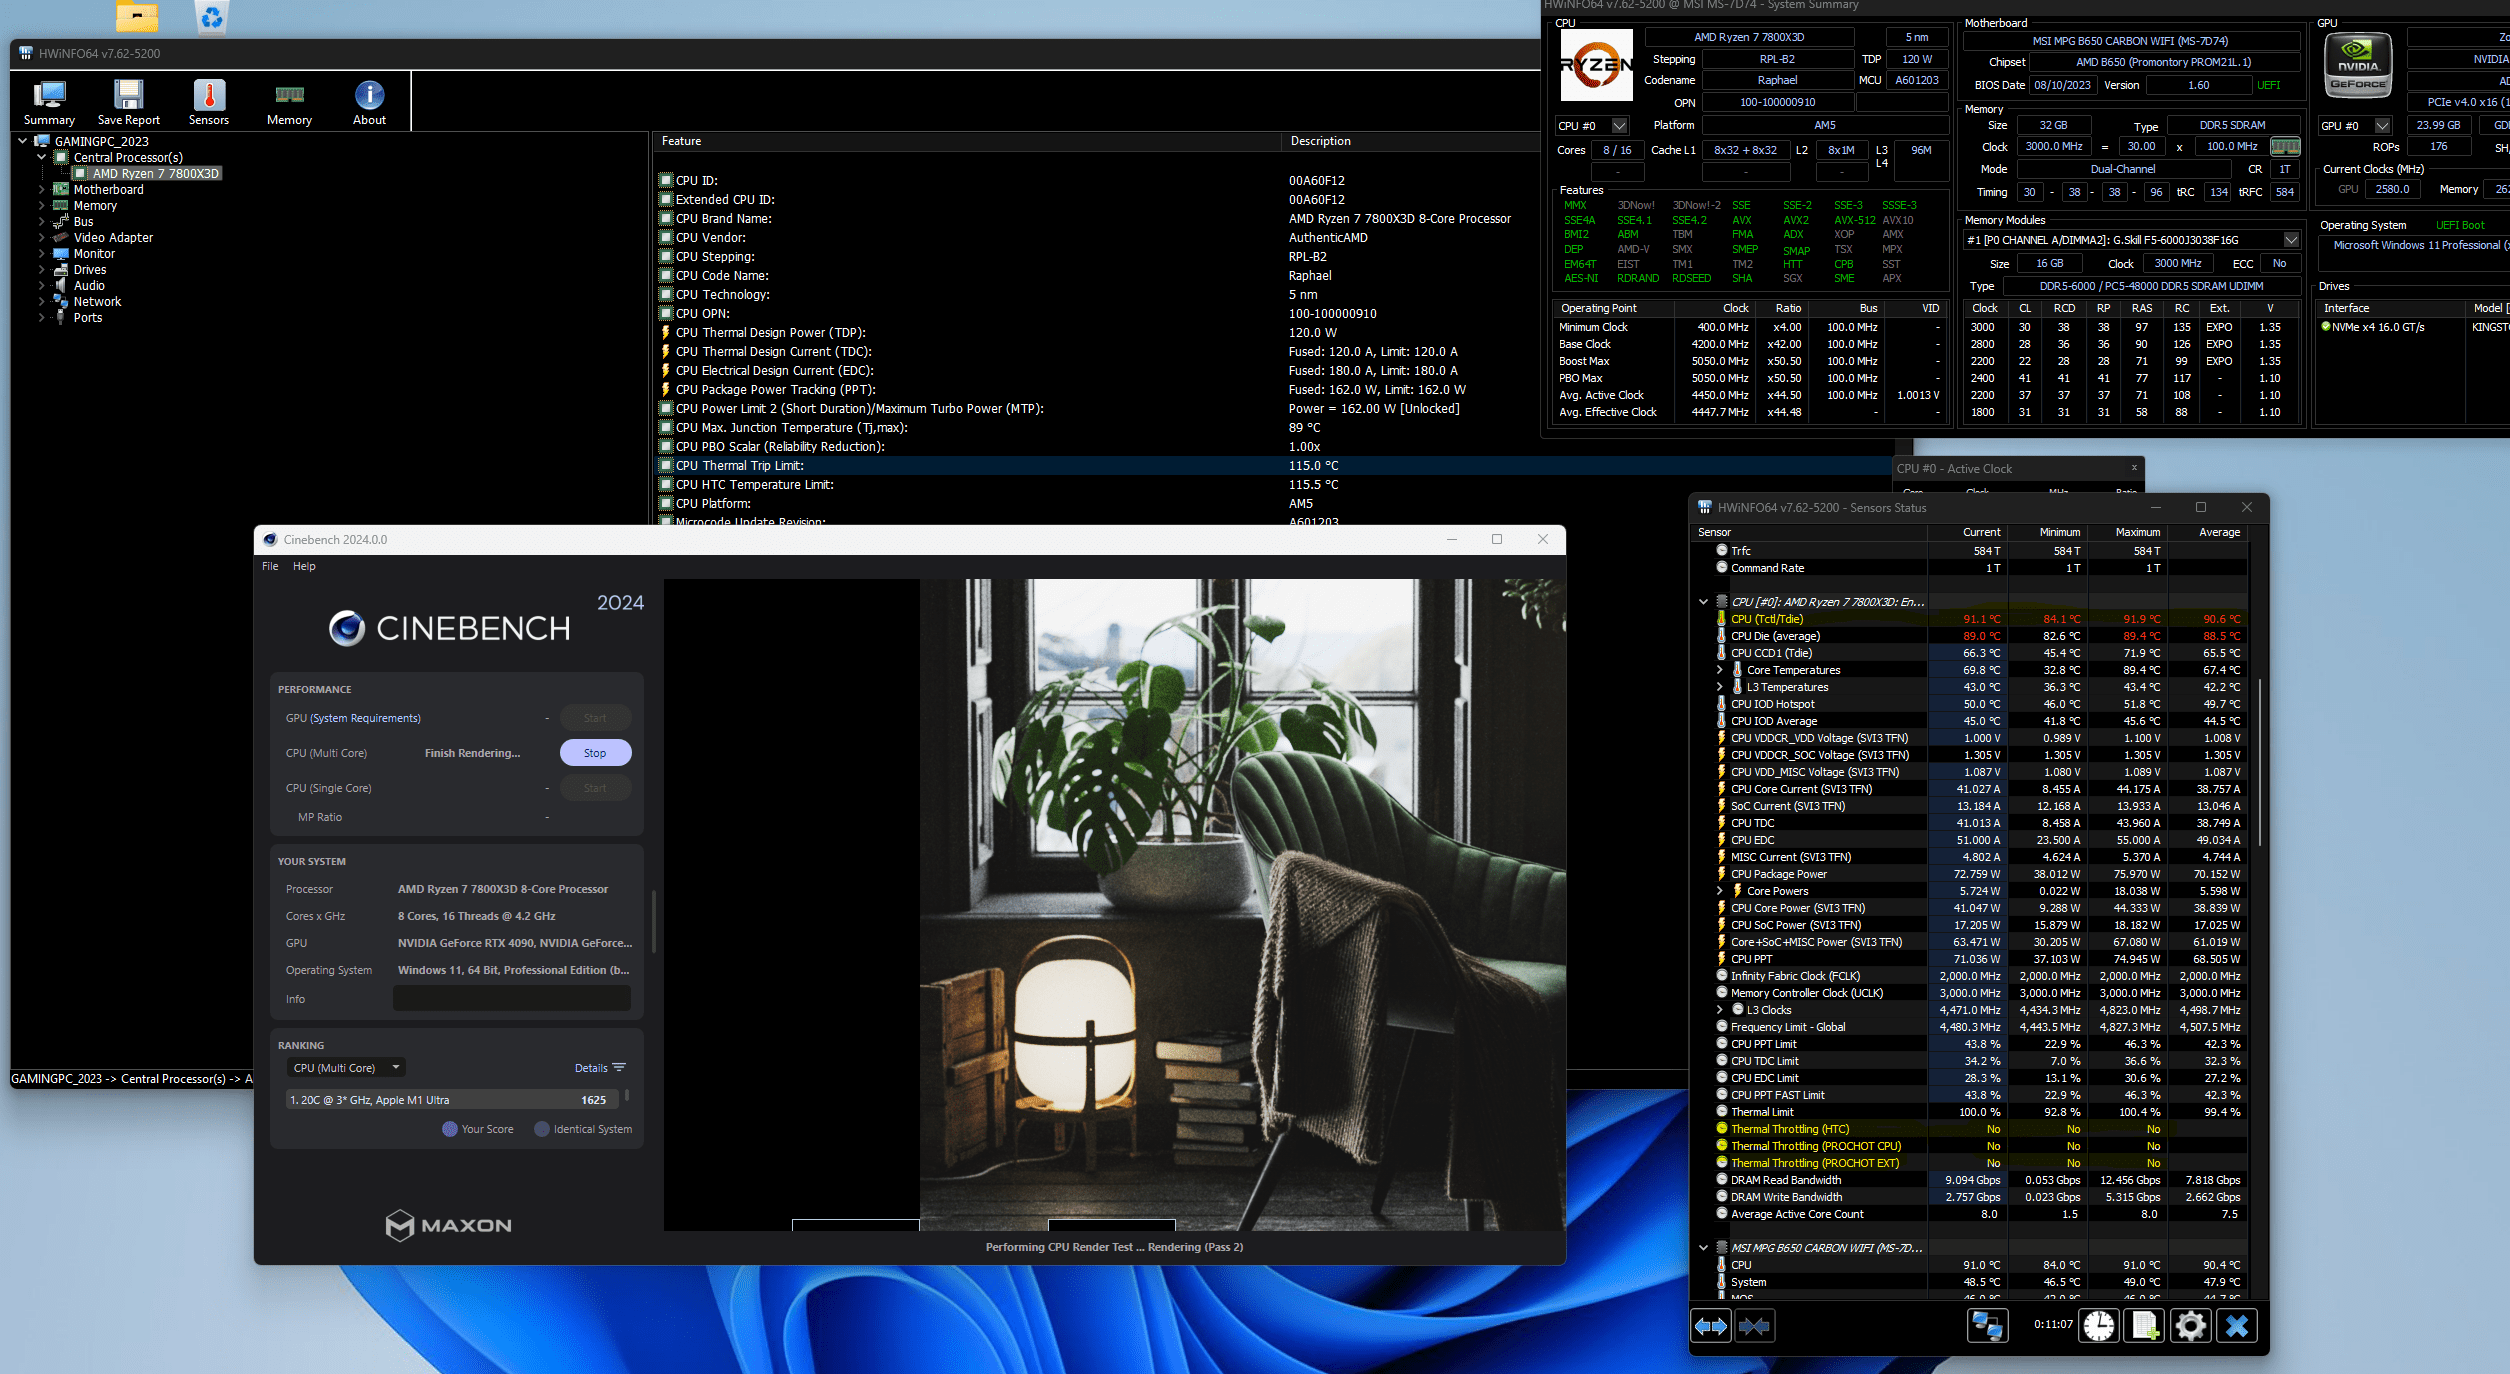Click the Ports USB plug icon in tree
The height and width of the screenshot is (1374, 2510).
tap(61, 317)
